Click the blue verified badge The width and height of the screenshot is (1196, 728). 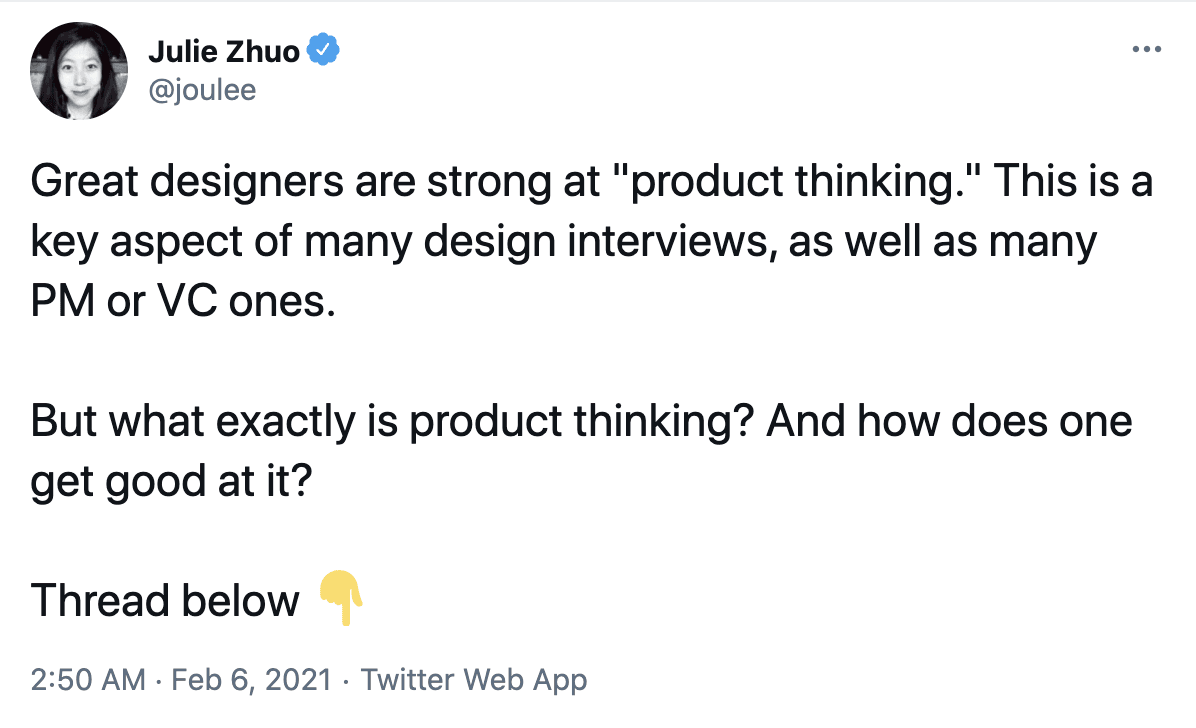point(323,50)
